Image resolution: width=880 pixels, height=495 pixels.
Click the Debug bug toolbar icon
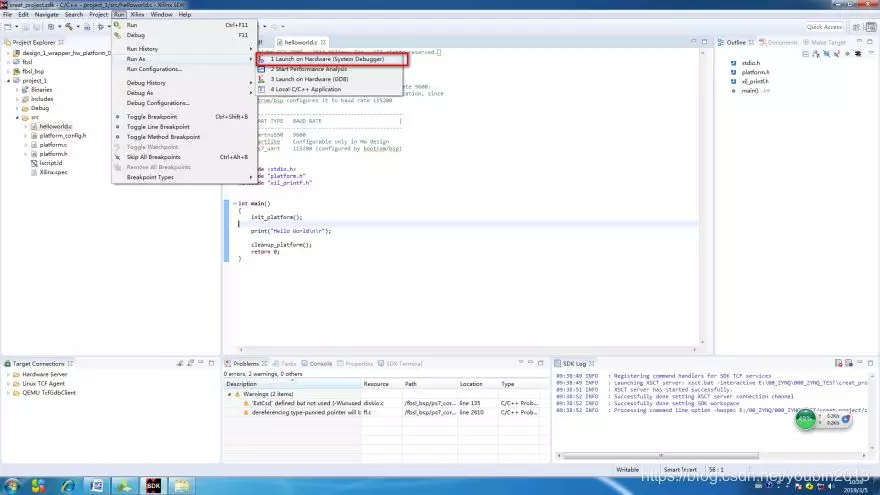click(x=100, y=26)
